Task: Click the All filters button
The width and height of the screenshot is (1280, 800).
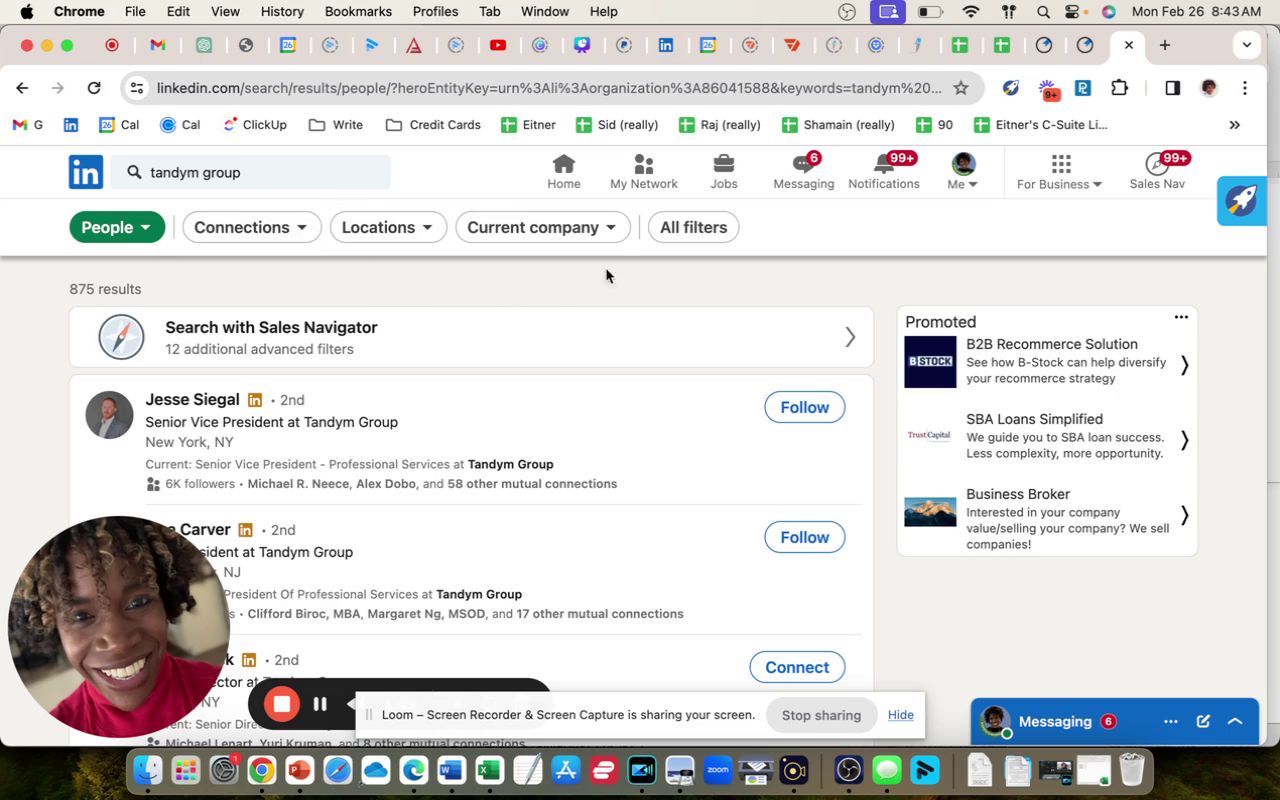Action: point(694,227)
